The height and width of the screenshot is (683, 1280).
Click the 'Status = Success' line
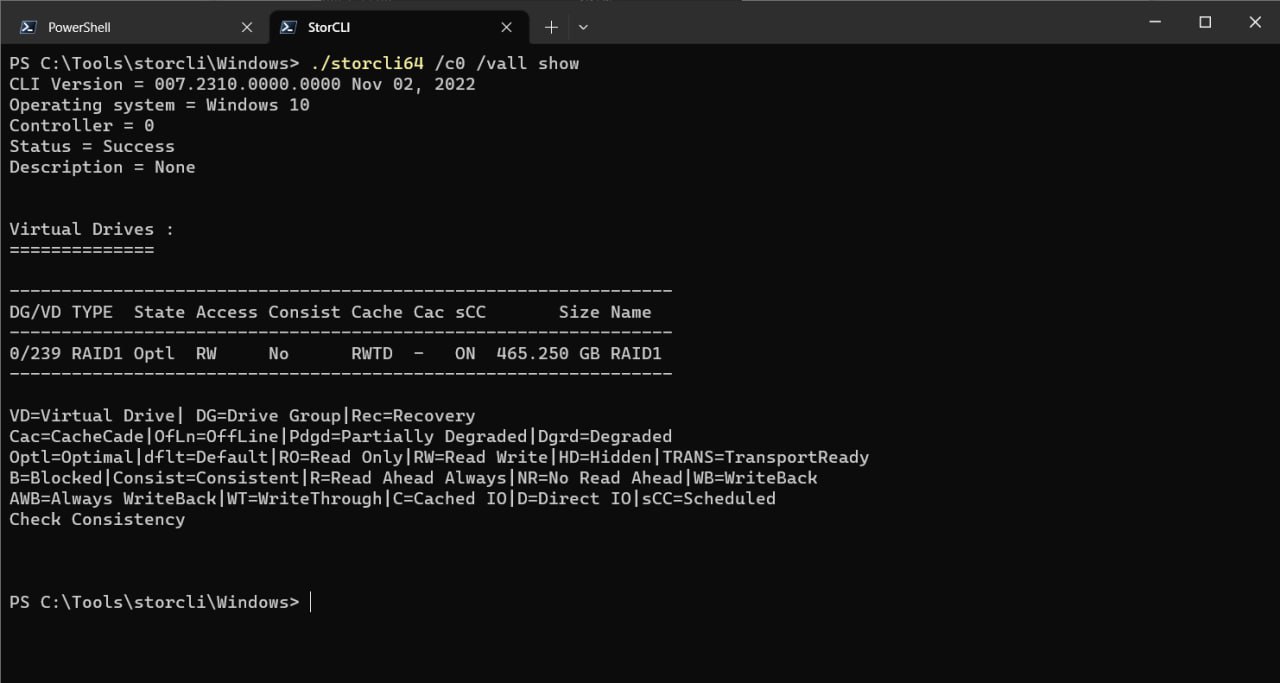(x=92, y=146)
